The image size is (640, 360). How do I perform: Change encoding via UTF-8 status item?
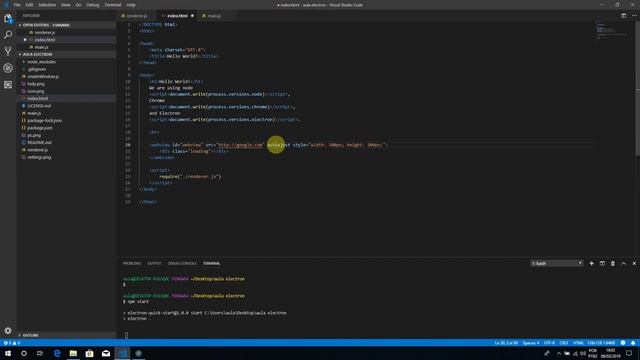(x=549, y=343)
